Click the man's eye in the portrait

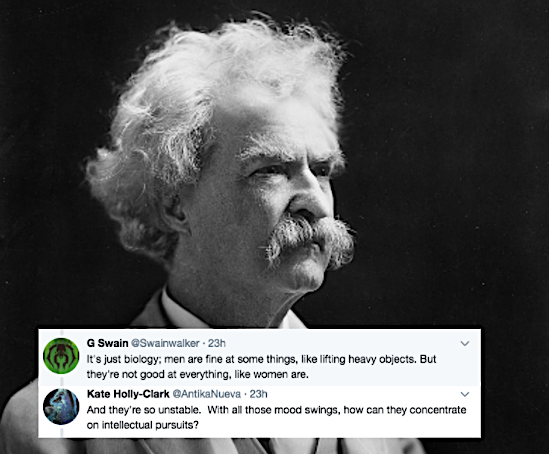270,170
